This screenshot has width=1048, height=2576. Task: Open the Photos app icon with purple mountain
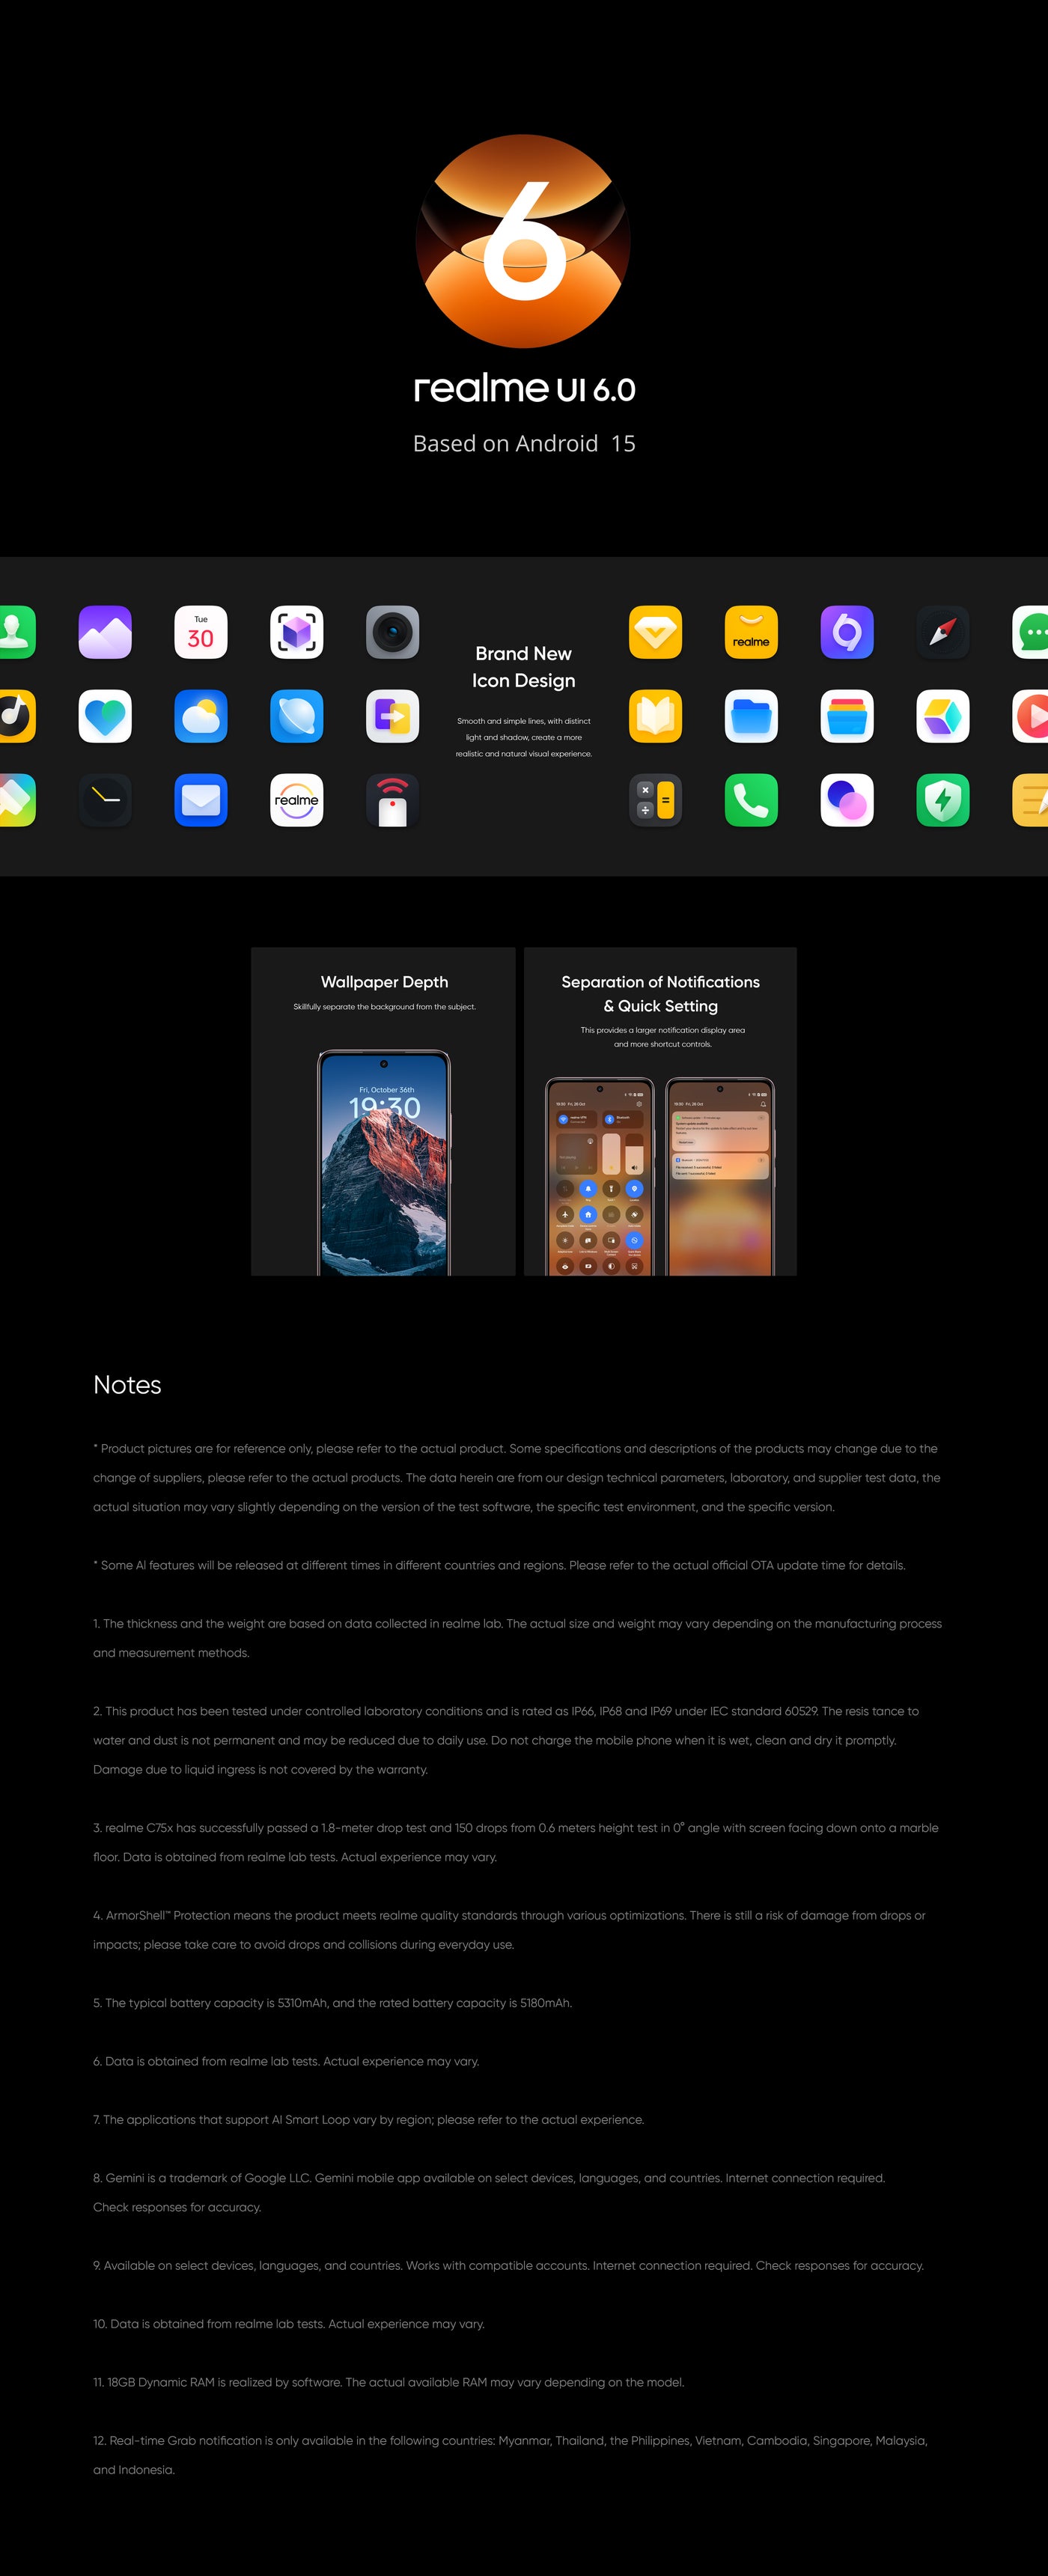coord(105,632)
